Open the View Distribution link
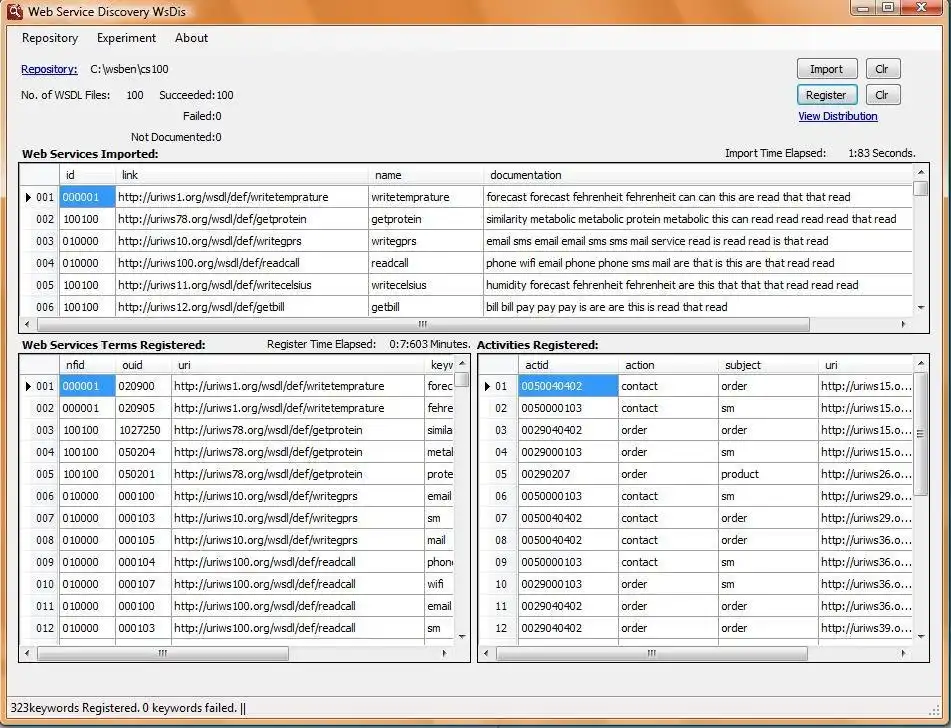951x728 pixels. [x=838, y=116]
